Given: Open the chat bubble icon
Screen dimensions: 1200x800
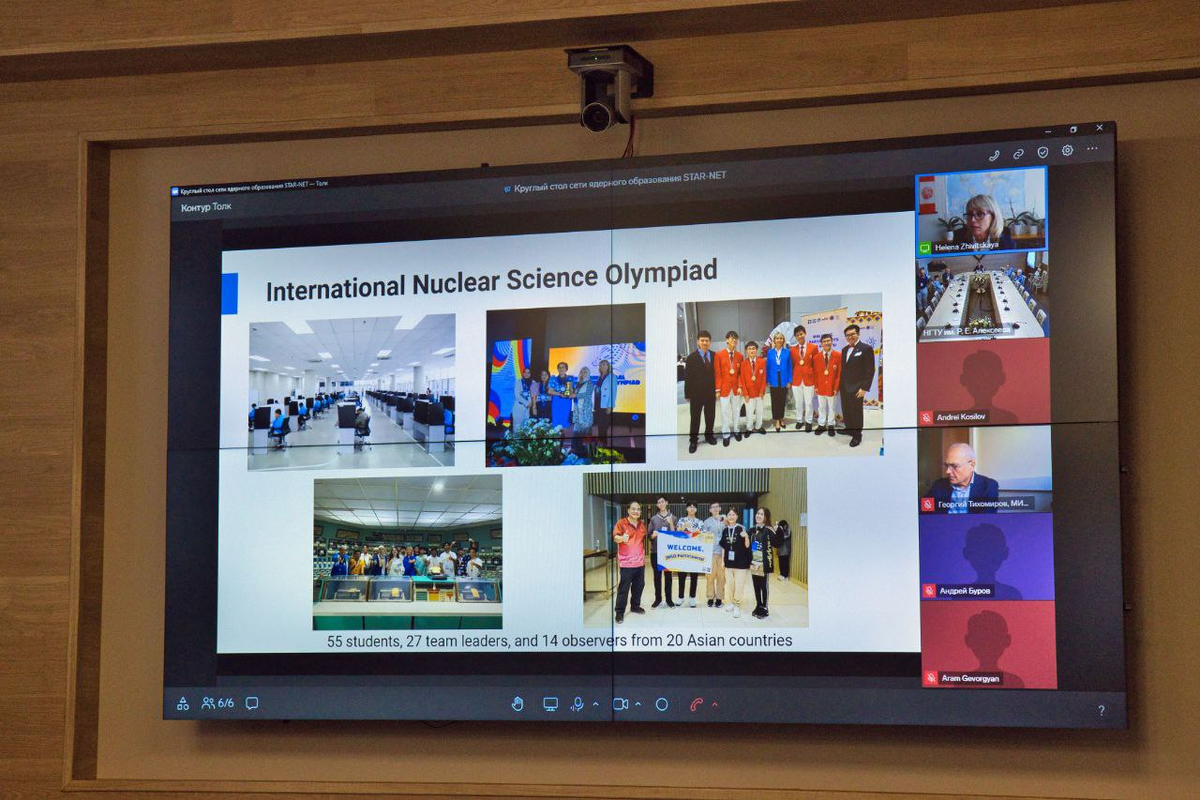Looking at the screenshot, I should coord(252,703).
